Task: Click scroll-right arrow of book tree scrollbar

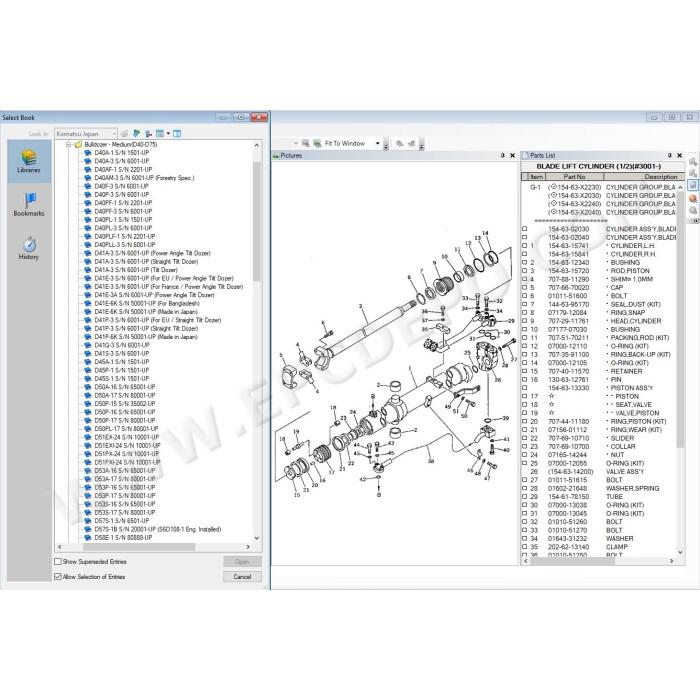Action: (x=248, y=547)
